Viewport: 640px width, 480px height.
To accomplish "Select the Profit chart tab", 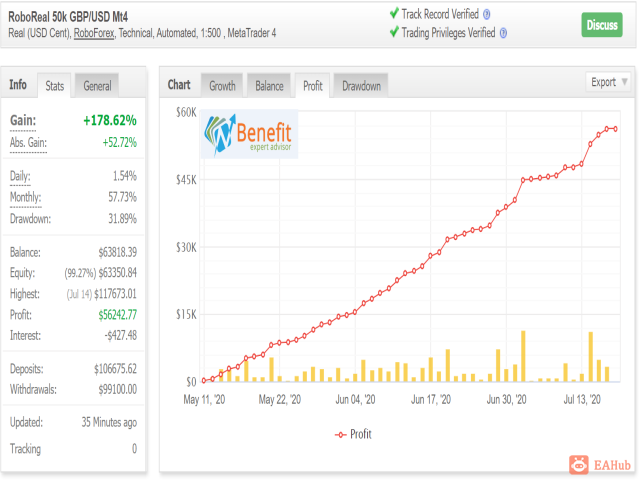I will pyautogui.click(x=313, y=86).
